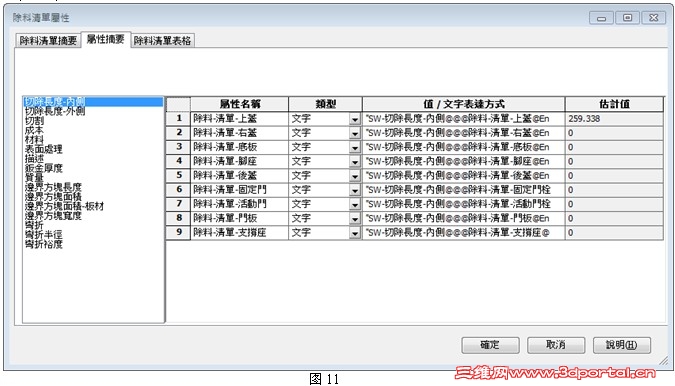Maximize the 除料清單屬性 dialog window
Screen dimensions: 675x386
click(628, 18)
